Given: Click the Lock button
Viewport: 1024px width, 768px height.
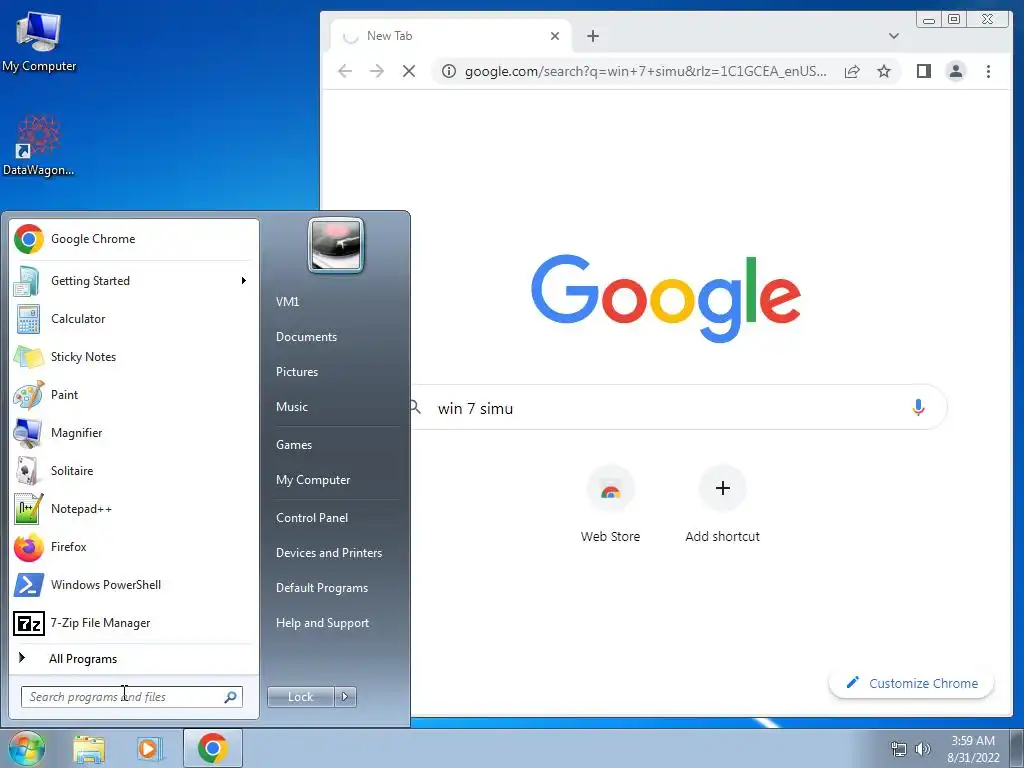Looking at the screenshot, I should [x=300, y=697].
